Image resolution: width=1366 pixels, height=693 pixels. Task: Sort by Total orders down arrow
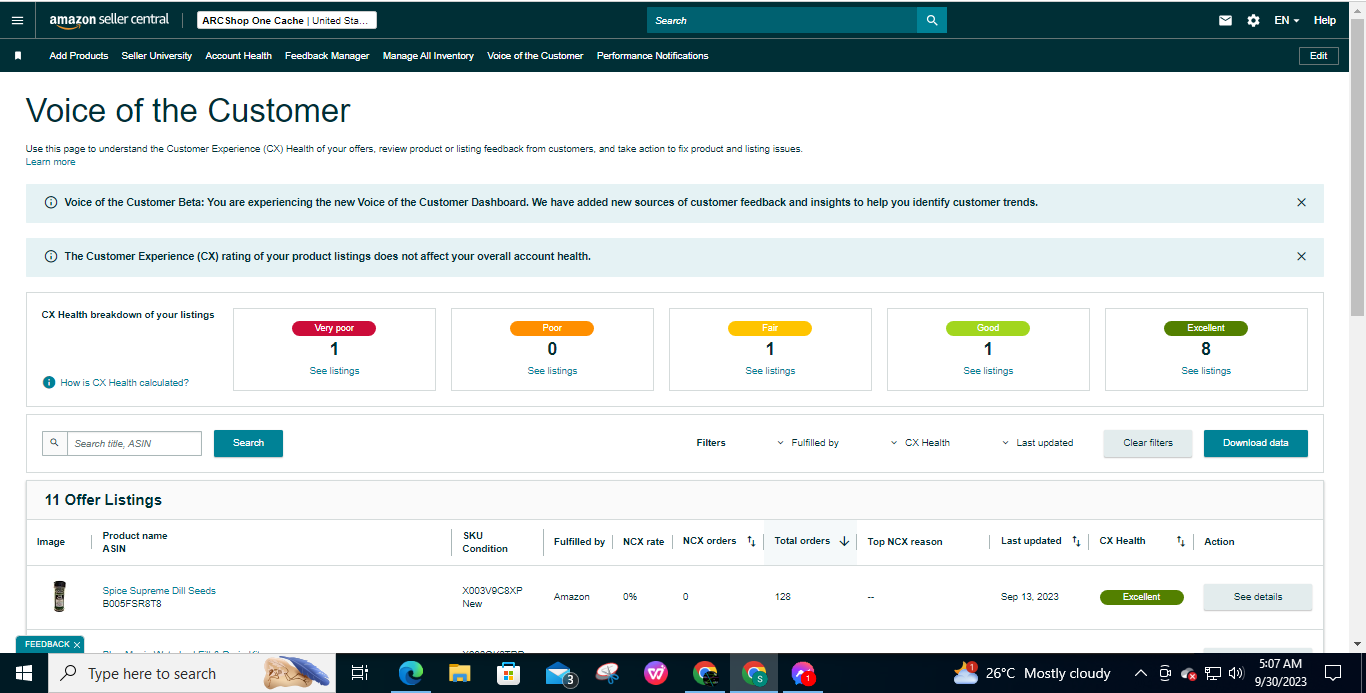tap(844, 541)
